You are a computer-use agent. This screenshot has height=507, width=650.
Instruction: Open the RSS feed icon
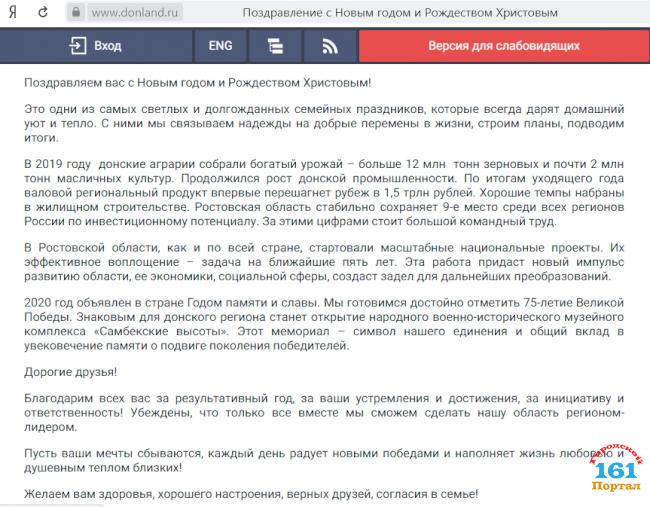coord(330,46)
